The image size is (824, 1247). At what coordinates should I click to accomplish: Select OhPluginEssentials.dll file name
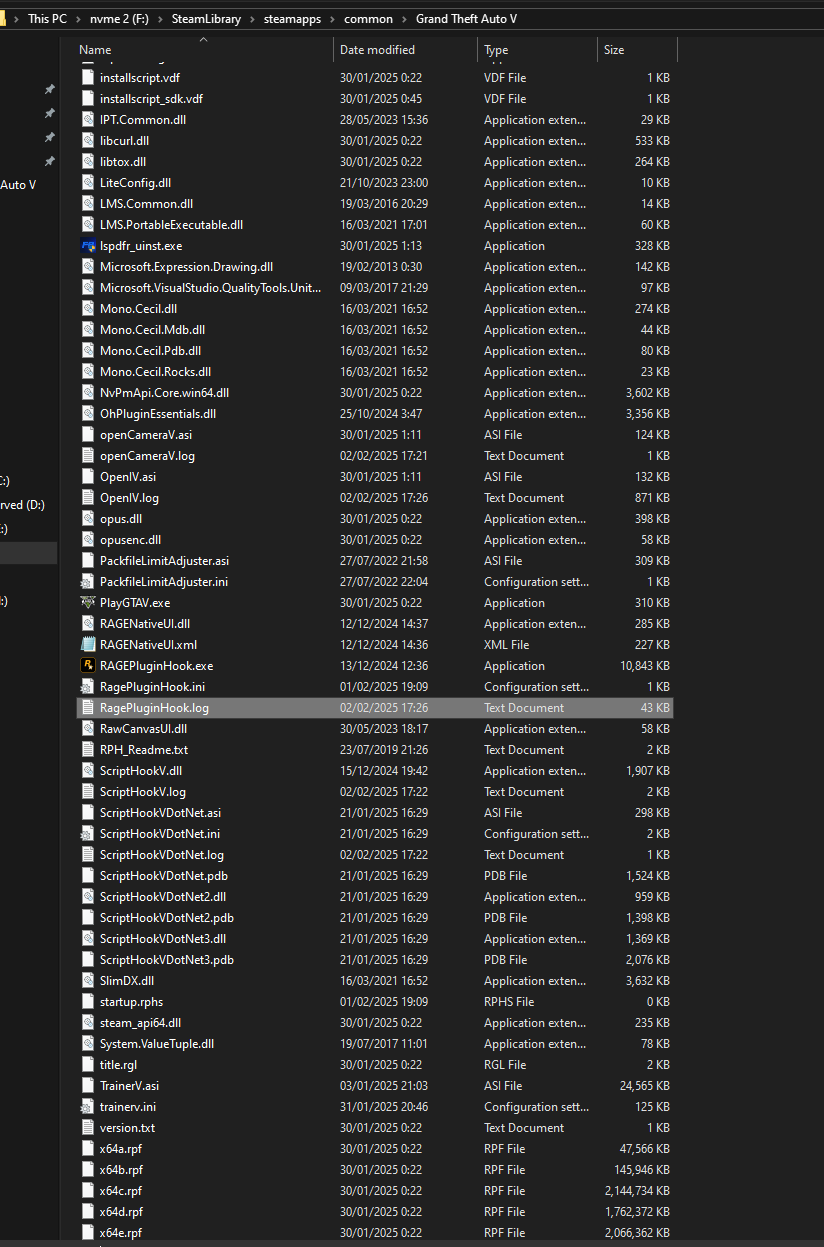coord(158,414)
